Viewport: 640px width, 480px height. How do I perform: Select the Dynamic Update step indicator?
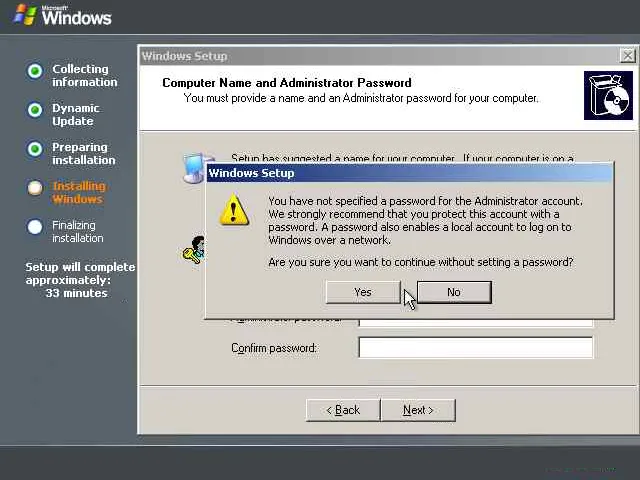[35, 110]
